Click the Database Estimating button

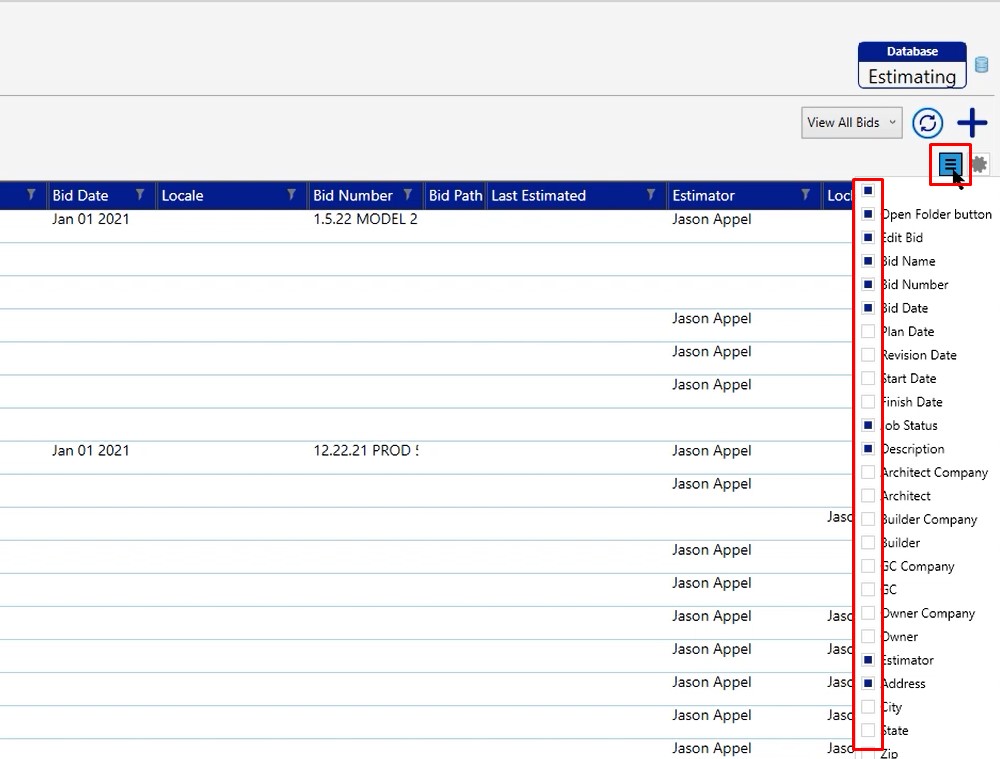click(x=911, y=66)
